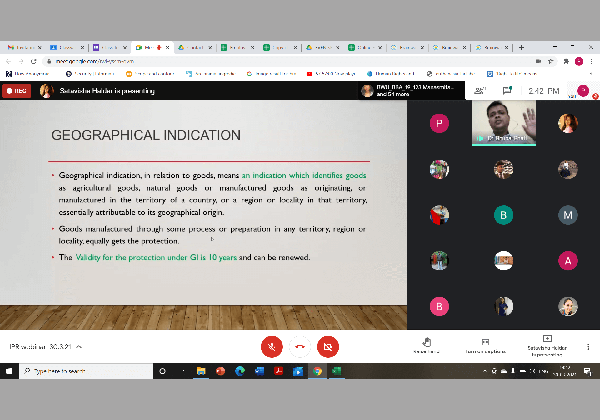Hang up the call

[299, 346]
